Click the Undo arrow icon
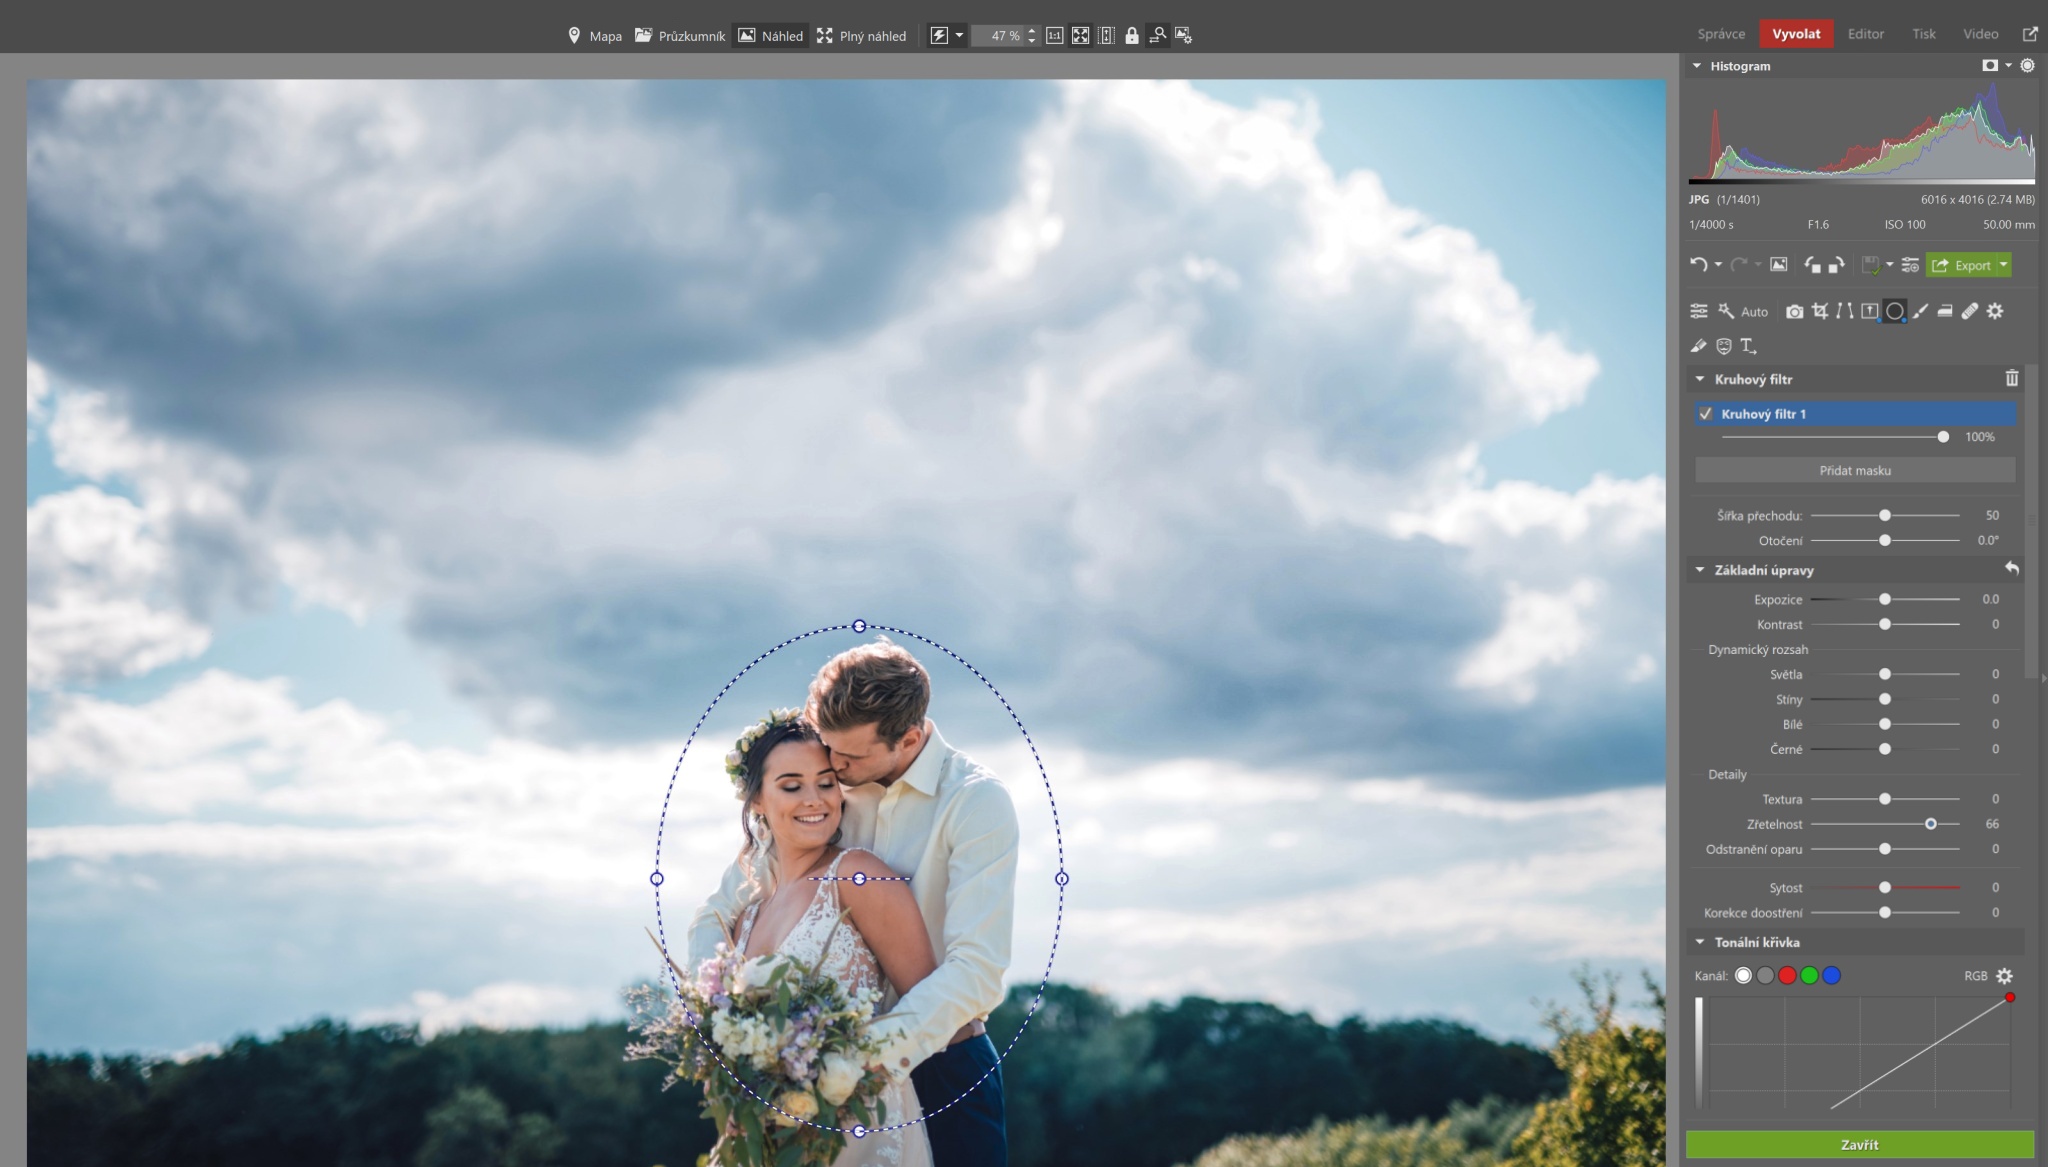The width and height of the screenshot is (2048, 1167). point(1698,265)
